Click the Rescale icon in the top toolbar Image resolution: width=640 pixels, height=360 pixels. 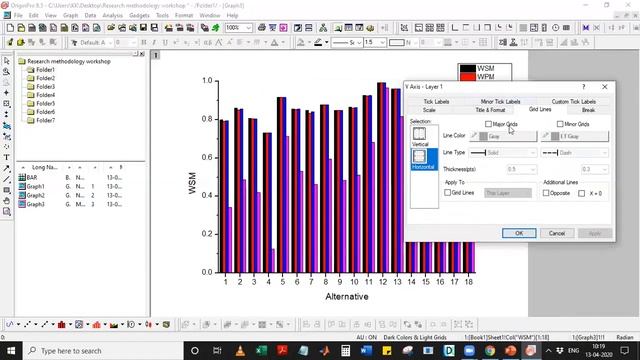(404, 28)
